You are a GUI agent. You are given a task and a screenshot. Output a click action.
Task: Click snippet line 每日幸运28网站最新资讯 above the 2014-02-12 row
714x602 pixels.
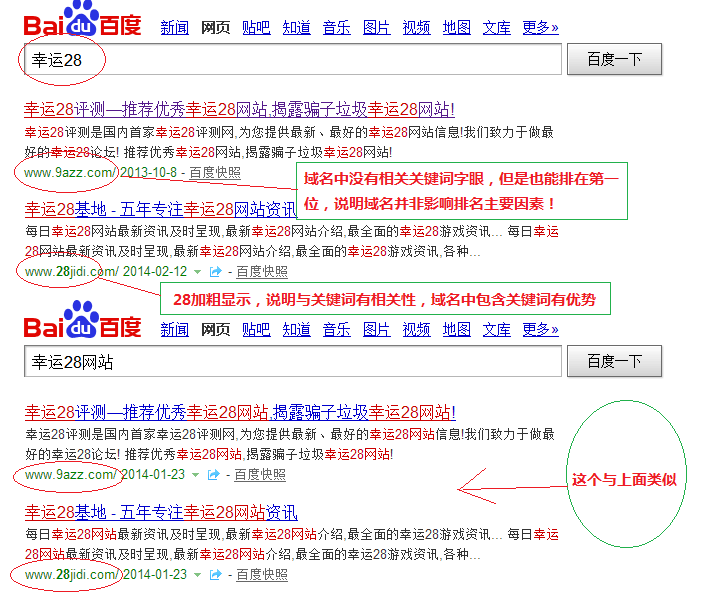(x=292, y=232)
